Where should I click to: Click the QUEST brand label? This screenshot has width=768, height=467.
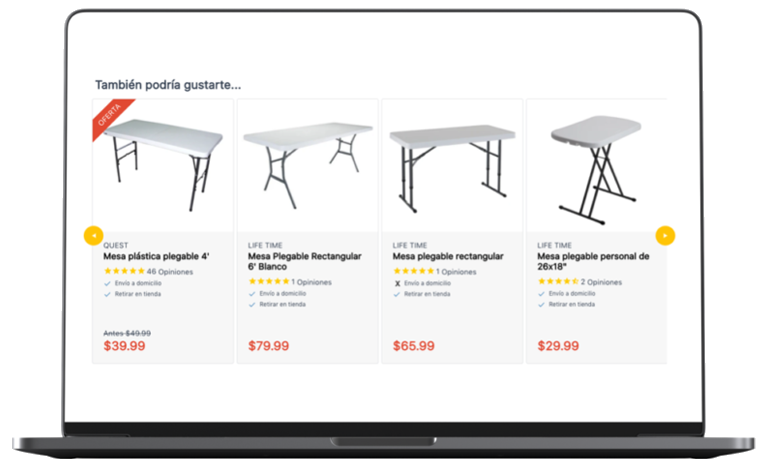coord(116,245)
